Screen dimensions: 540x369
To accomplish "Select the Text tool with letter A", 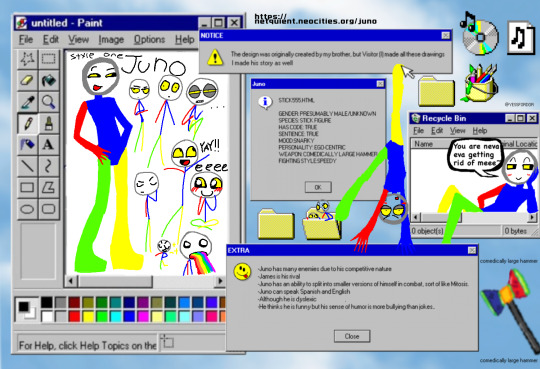I will pos(49,145).
